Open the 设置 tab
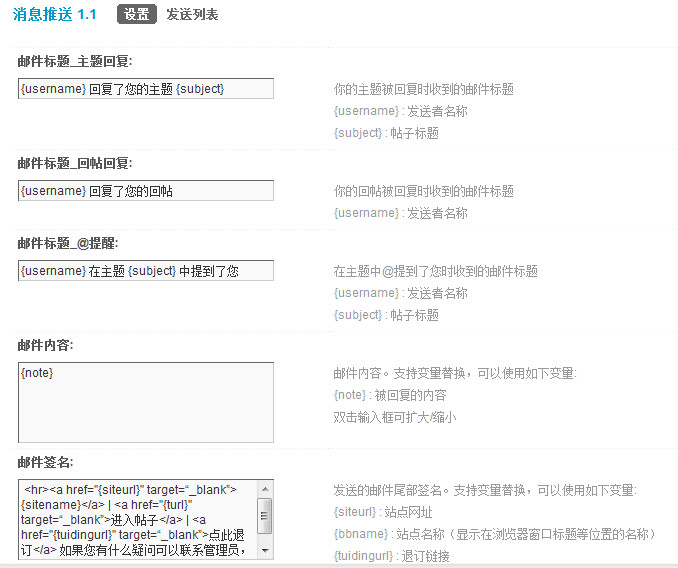678x568 pixels. (x=137, y=14)
